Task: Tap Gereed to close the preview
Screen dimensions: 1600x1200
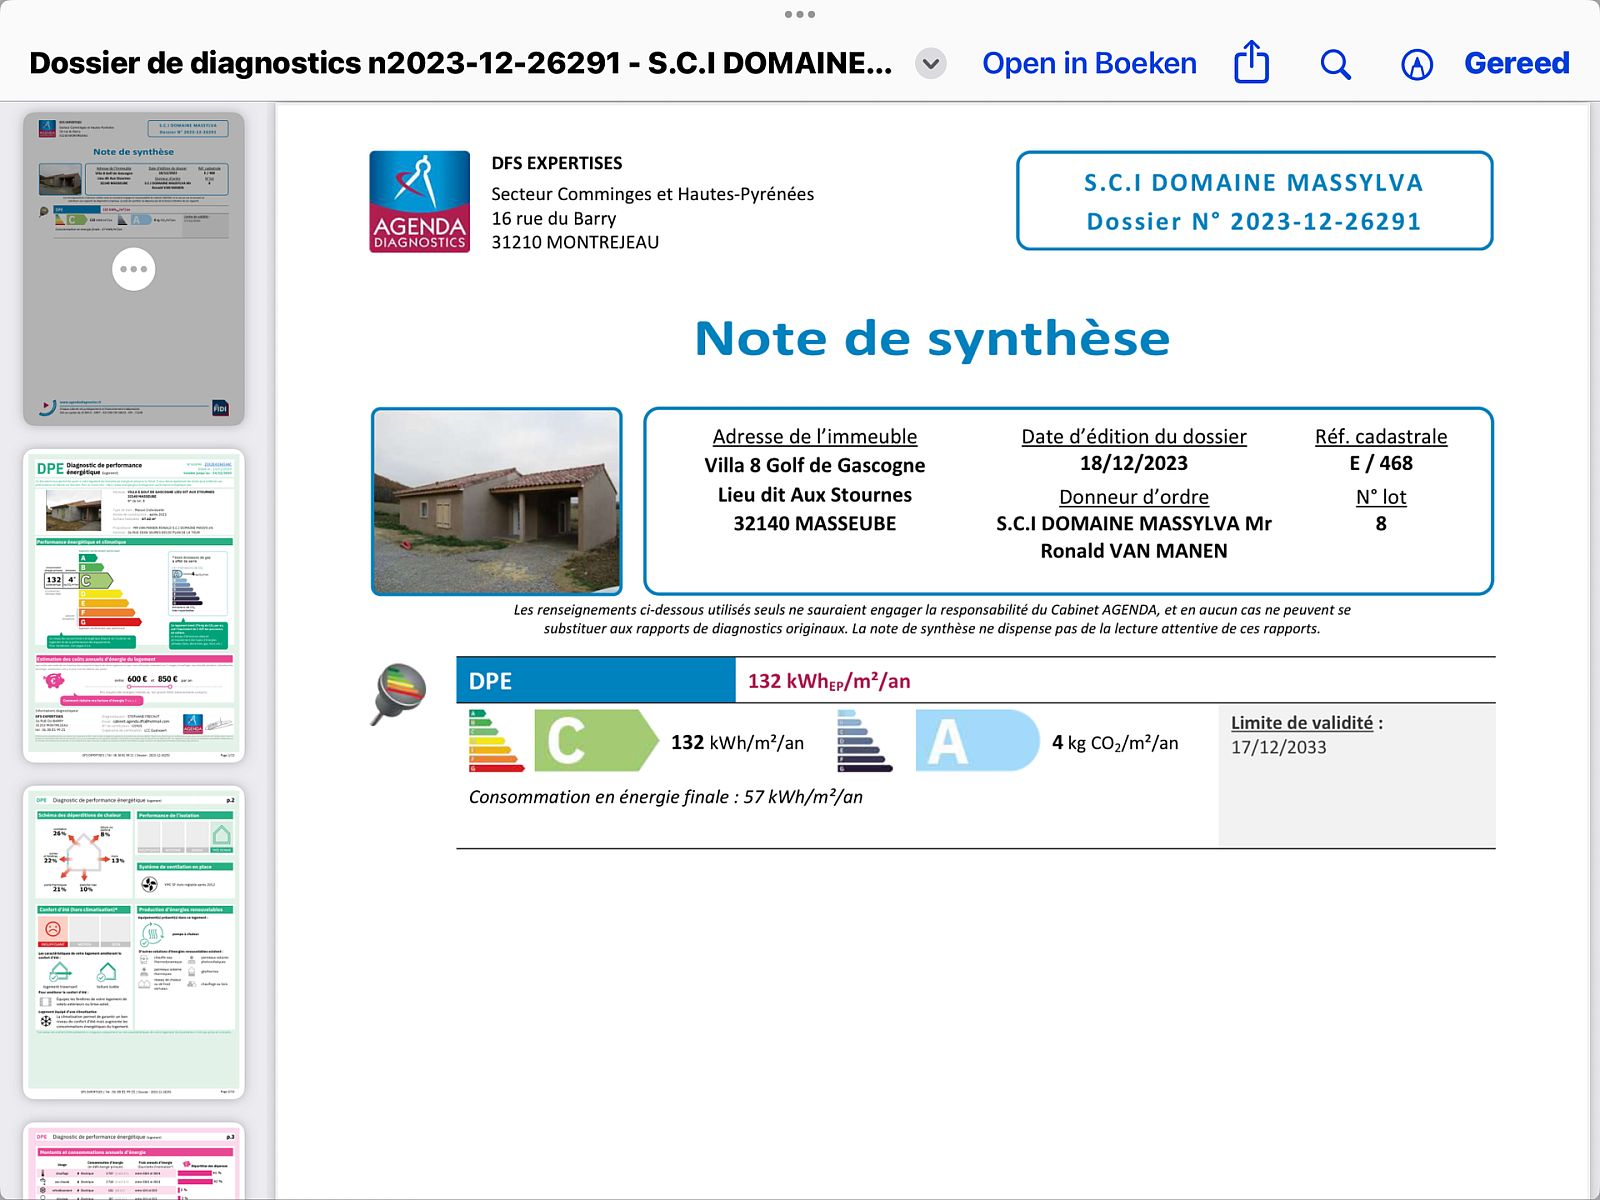Action: click(1517, 63)
